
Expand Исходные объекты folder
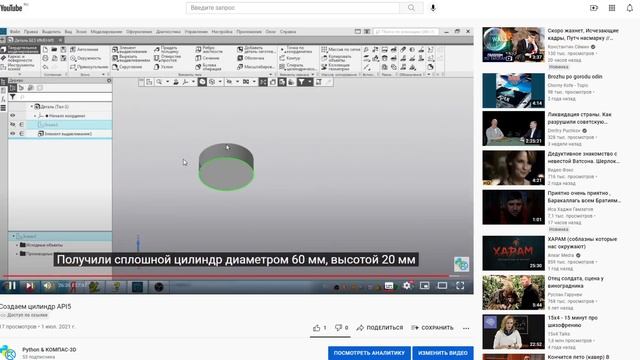(x=17, y=245)
